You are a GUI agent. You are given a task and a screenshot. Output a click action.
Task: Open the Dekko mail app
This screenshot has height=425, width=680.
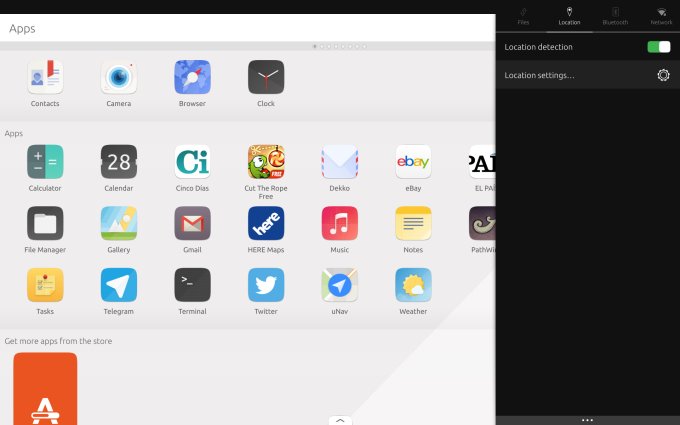coord(340,162)
